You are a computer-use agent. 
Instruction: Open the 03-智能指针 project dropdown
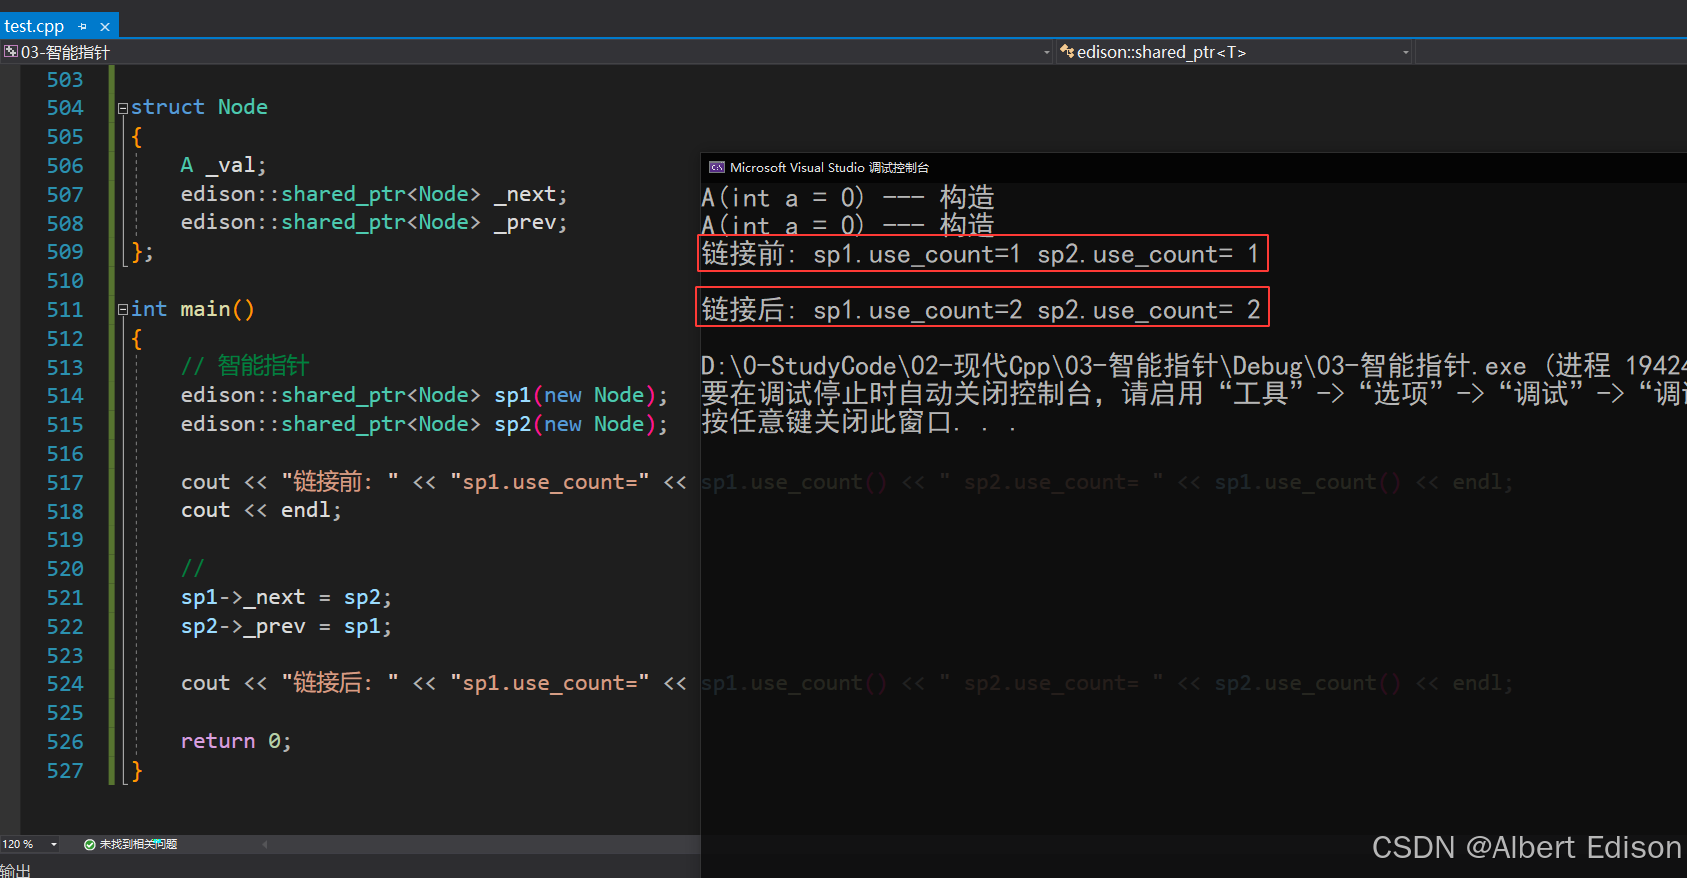click(1046, 52)
